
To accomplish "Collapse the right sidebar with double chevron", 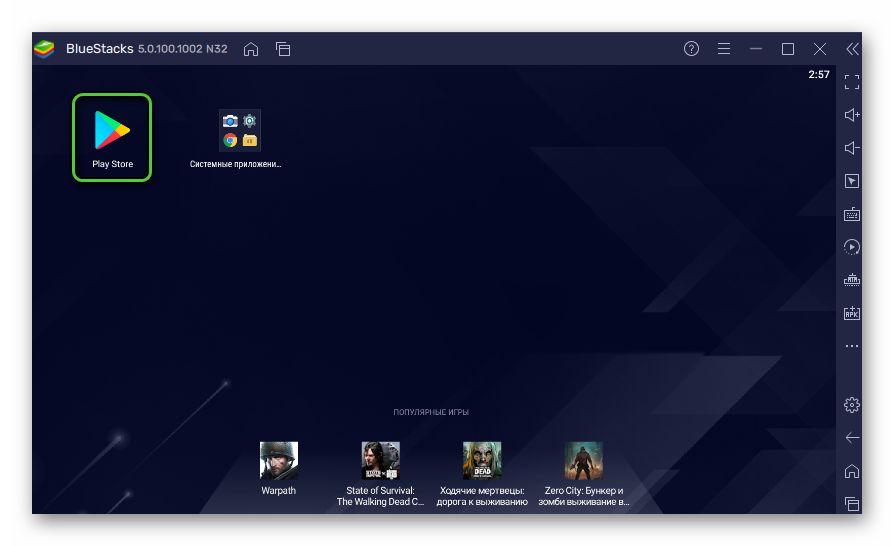I will point(852,49).
